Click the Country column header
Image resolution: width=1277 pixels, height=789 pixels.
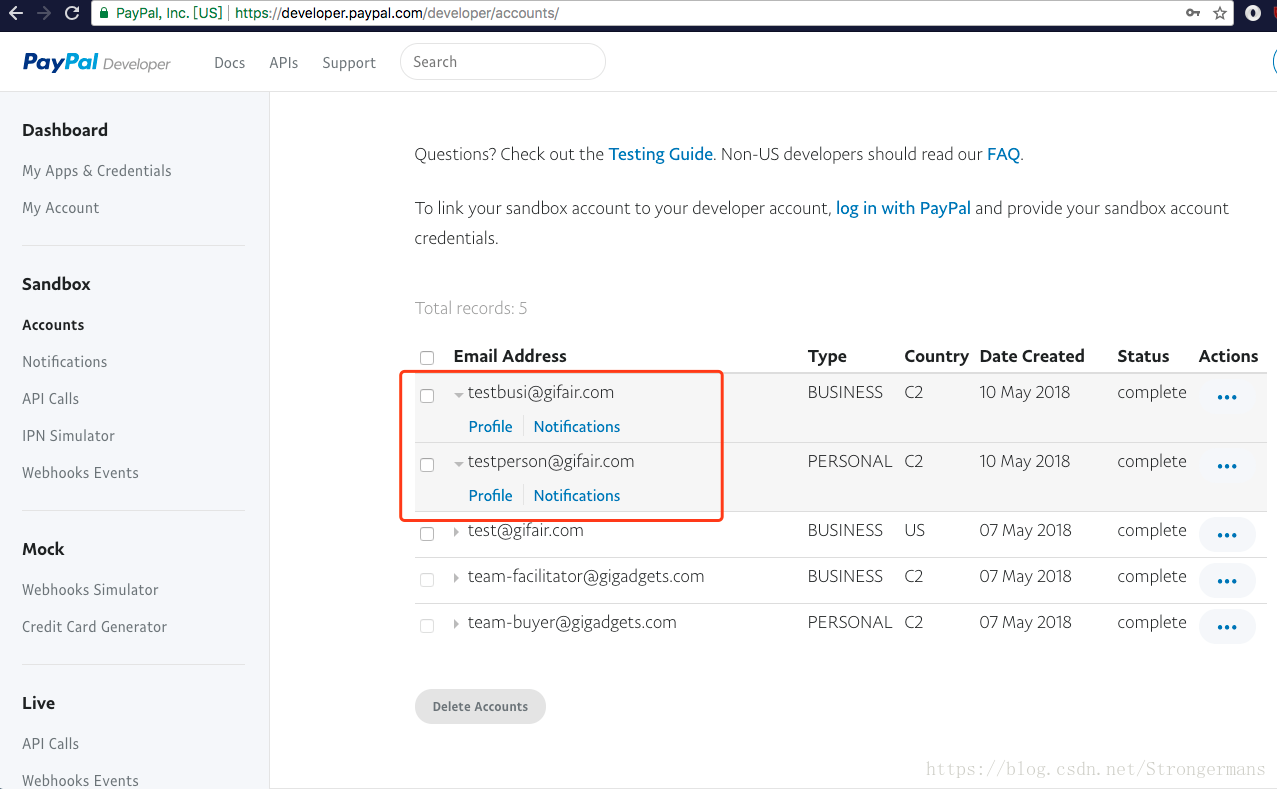click(x=936, y=356)
